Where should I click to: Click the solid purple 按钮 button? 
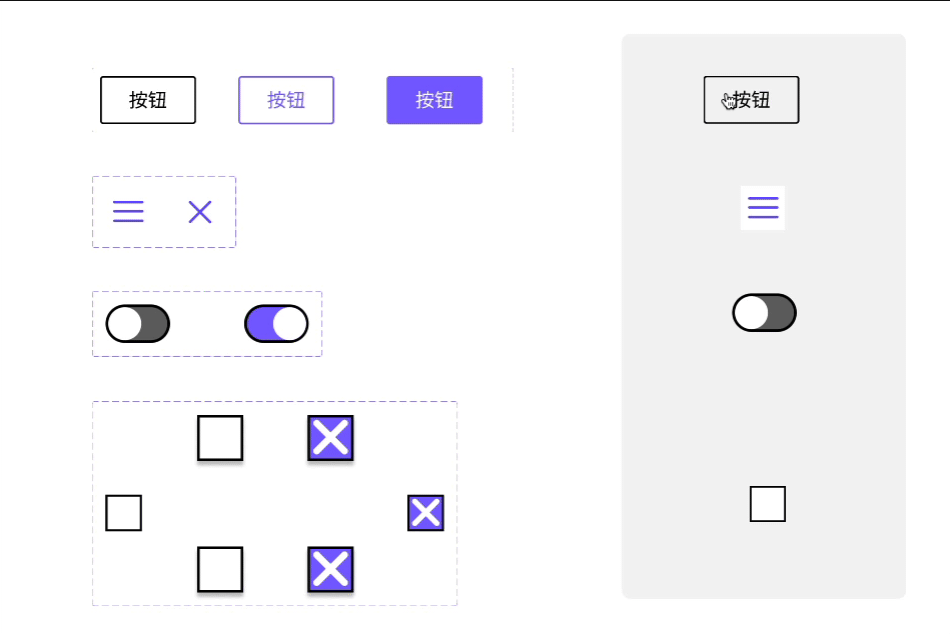tap(434, 100)
